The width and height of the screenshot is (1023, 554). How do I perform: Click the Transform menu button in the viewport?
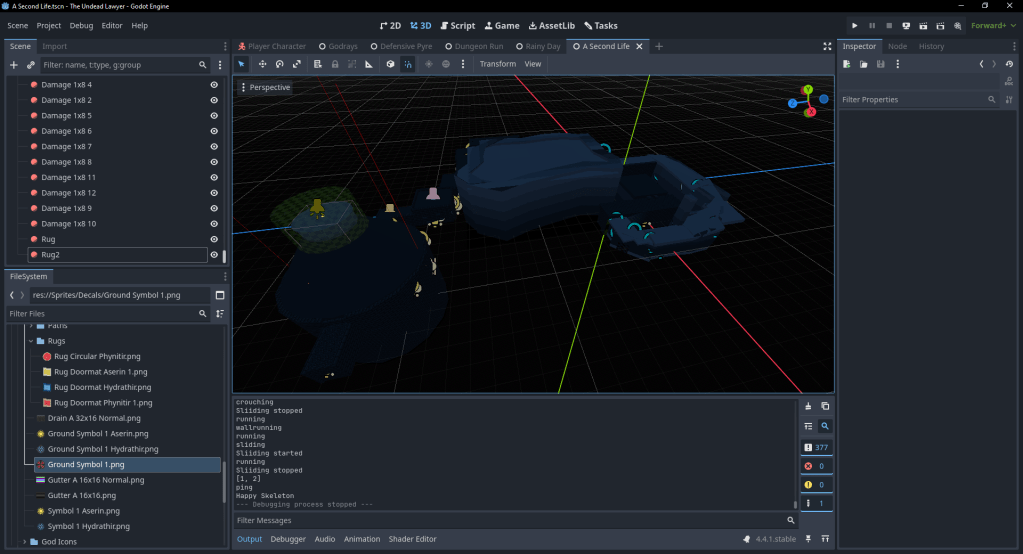point(497,64)
